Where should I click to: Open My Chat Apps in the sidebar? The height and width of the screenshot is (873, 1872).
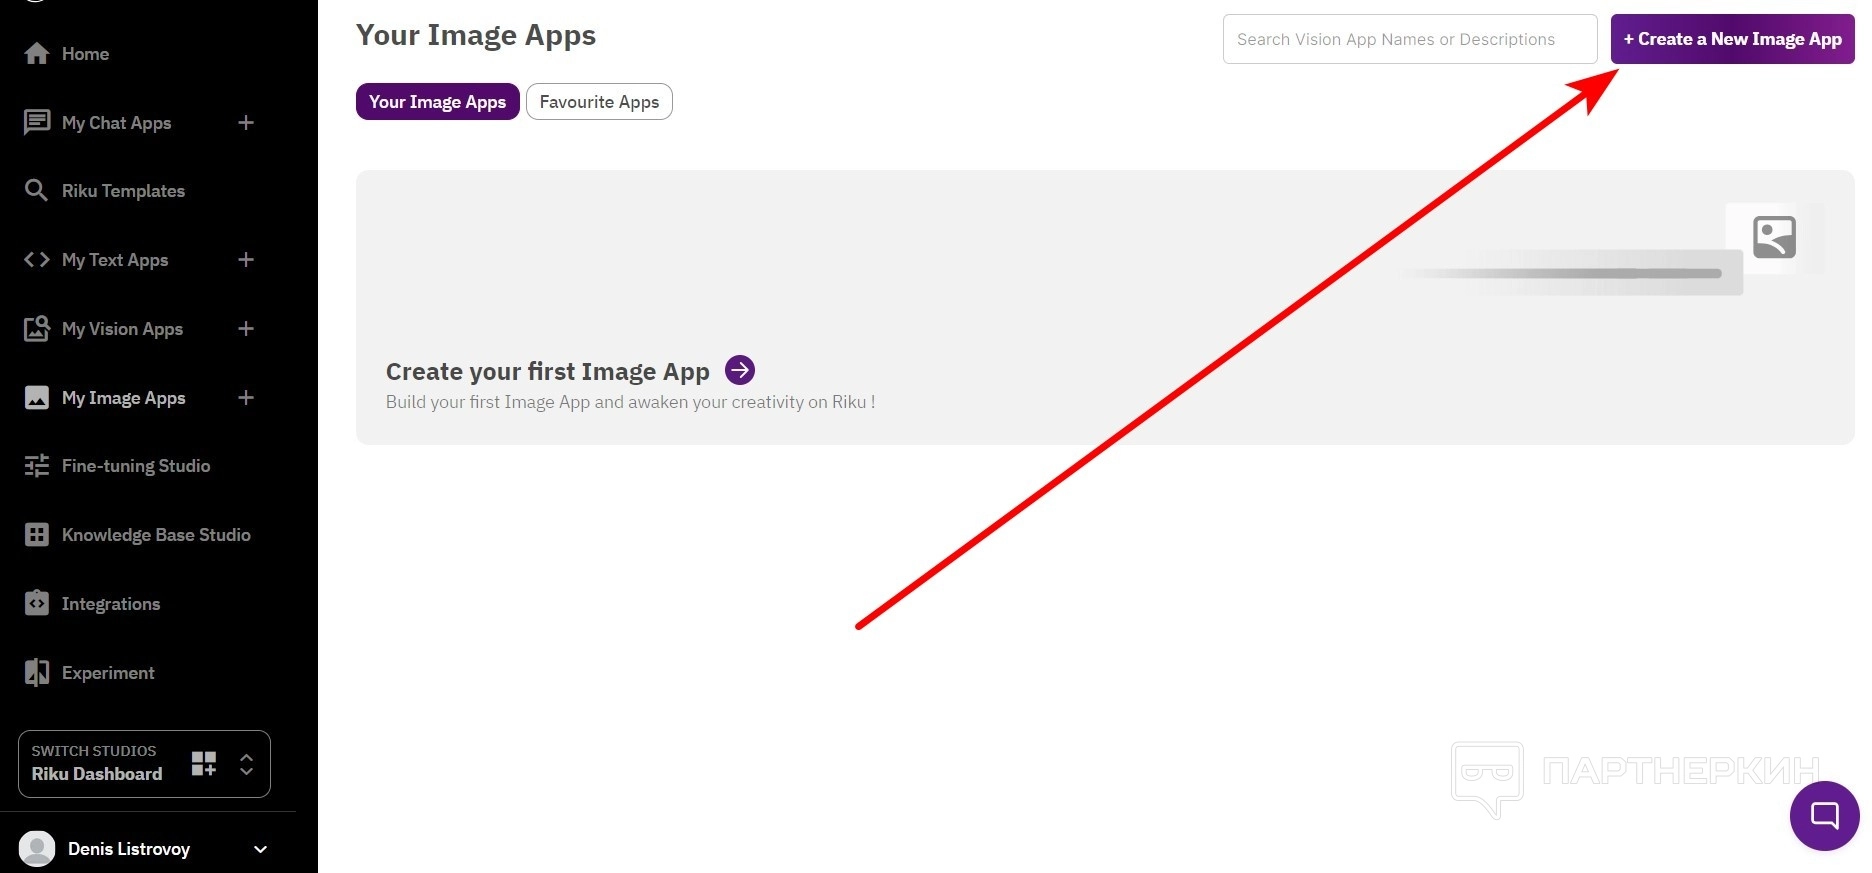point(116,123)
